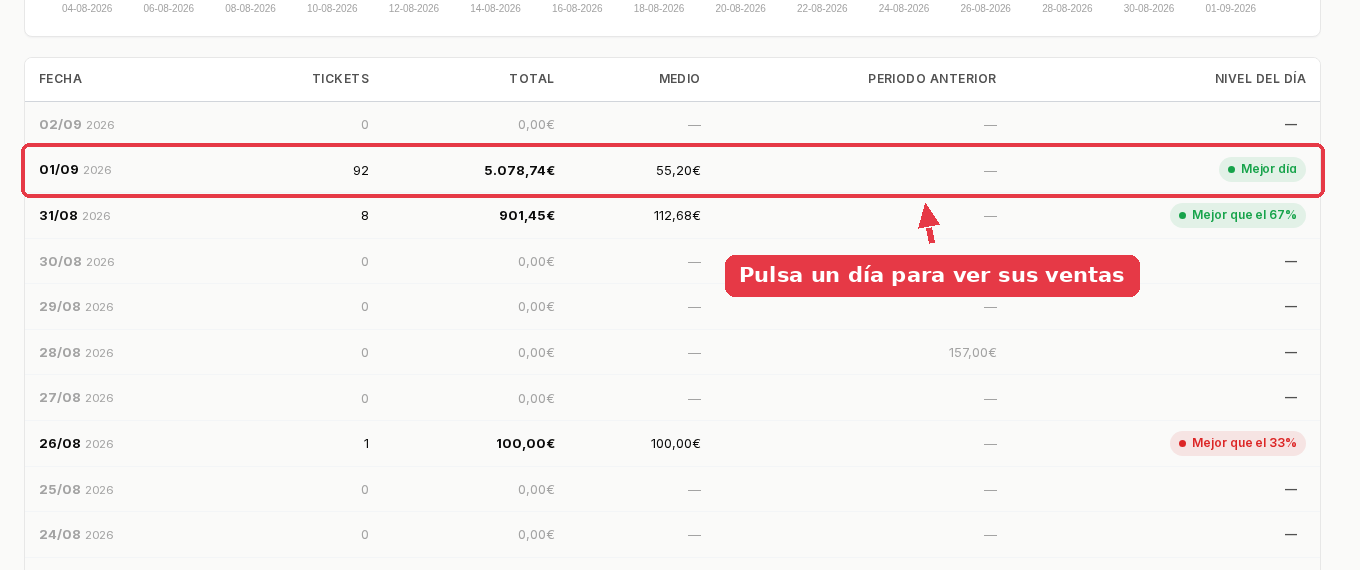Click the 112,68€ average value
Viewport: 1360px width, 570px height.
click(x=677, y=216)
